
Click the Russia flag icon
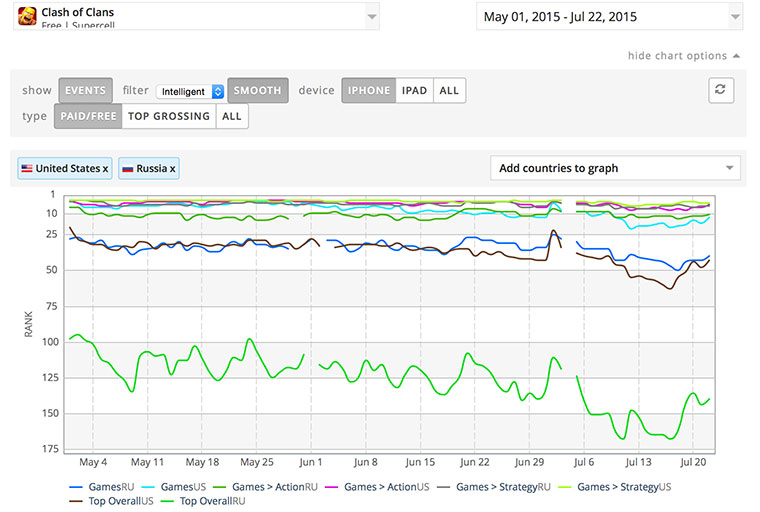[127, 169]
